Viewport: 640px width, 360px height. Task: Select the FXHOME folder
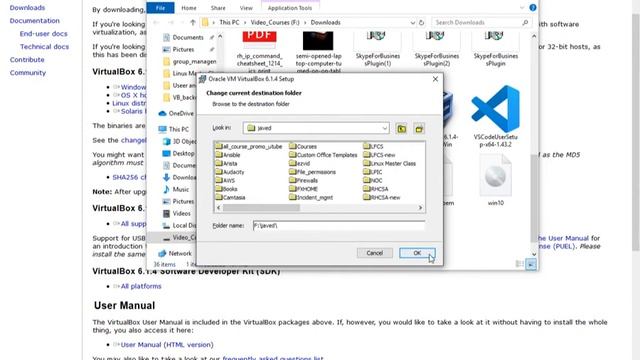point(303,189)
